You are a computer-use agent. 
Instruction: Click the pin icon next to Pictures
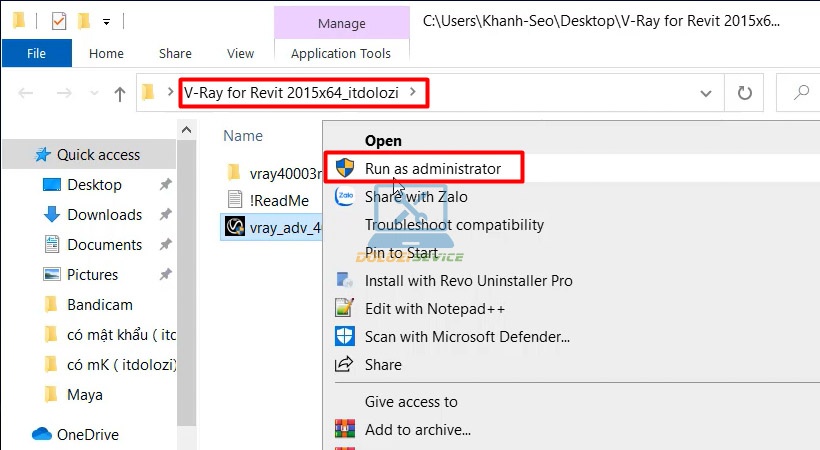[165, 274]
